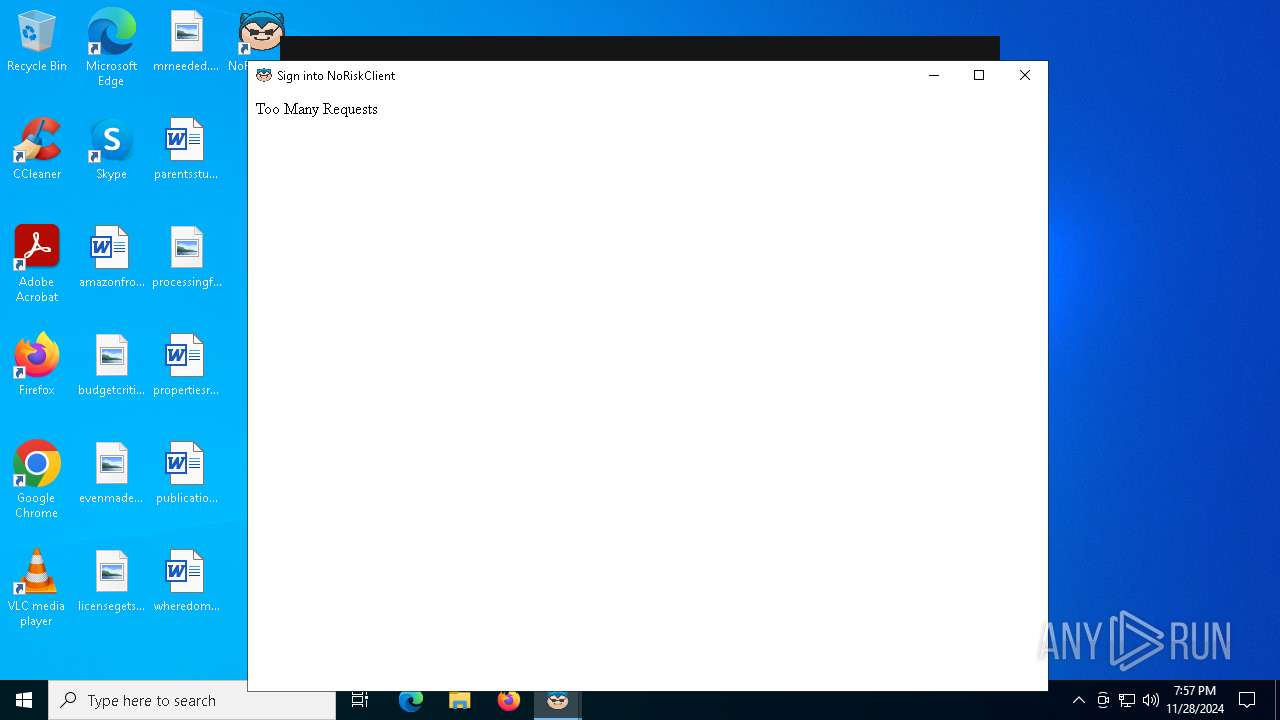Open Firefox from the taskbar
The width and height of the screenshot is (1280, 720).
[508, 700]
